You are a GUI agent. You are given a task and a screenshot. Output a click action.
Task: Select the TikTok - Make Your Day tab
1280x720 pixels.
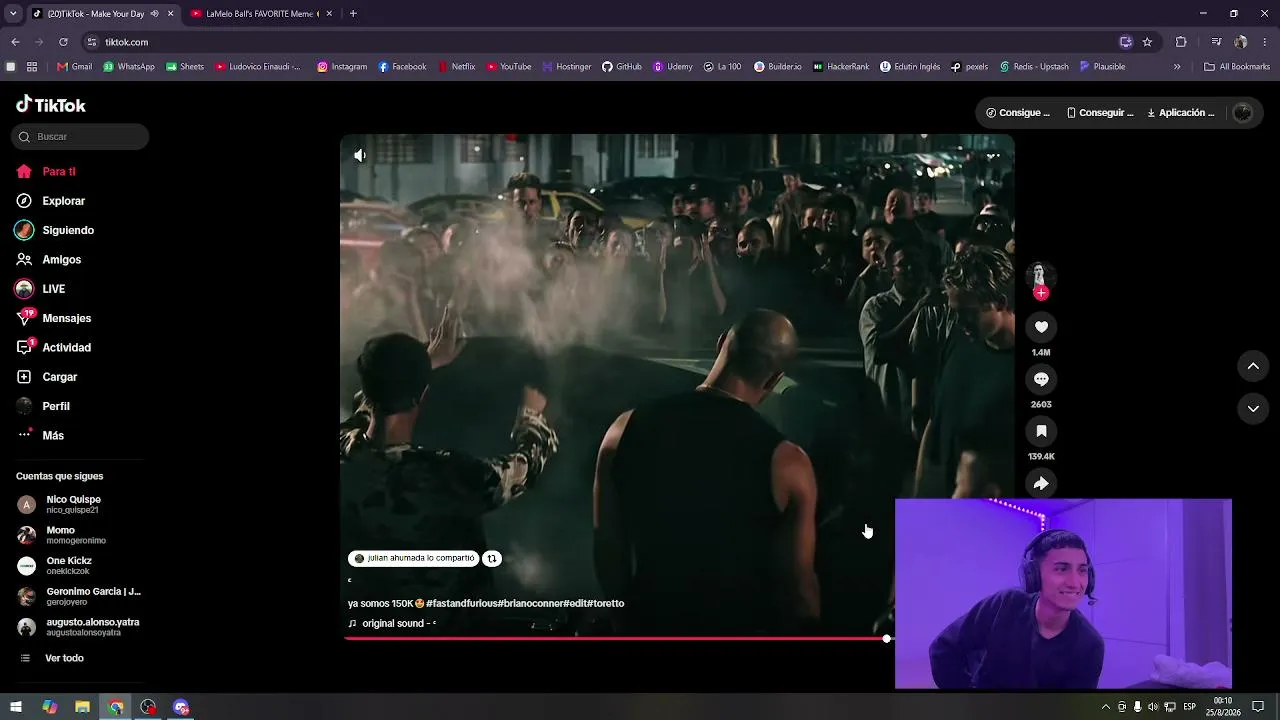pos(102,14)
